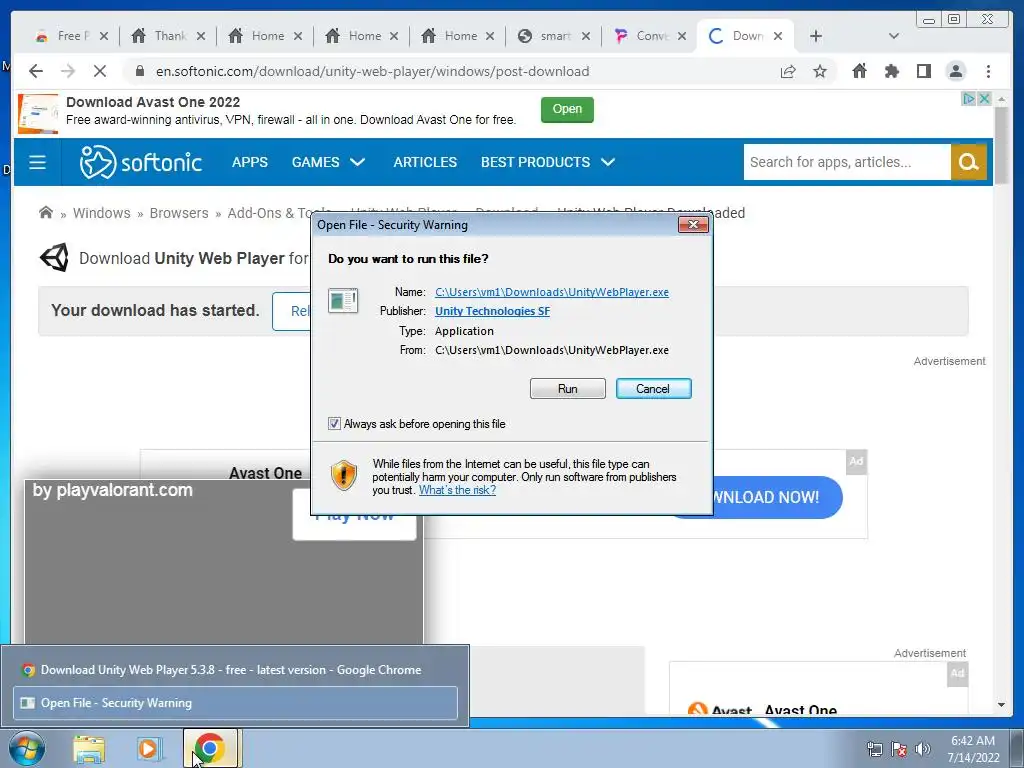Click the address bar URL
This screenshot has height=768, width=1024.
(x=372, y=71)
